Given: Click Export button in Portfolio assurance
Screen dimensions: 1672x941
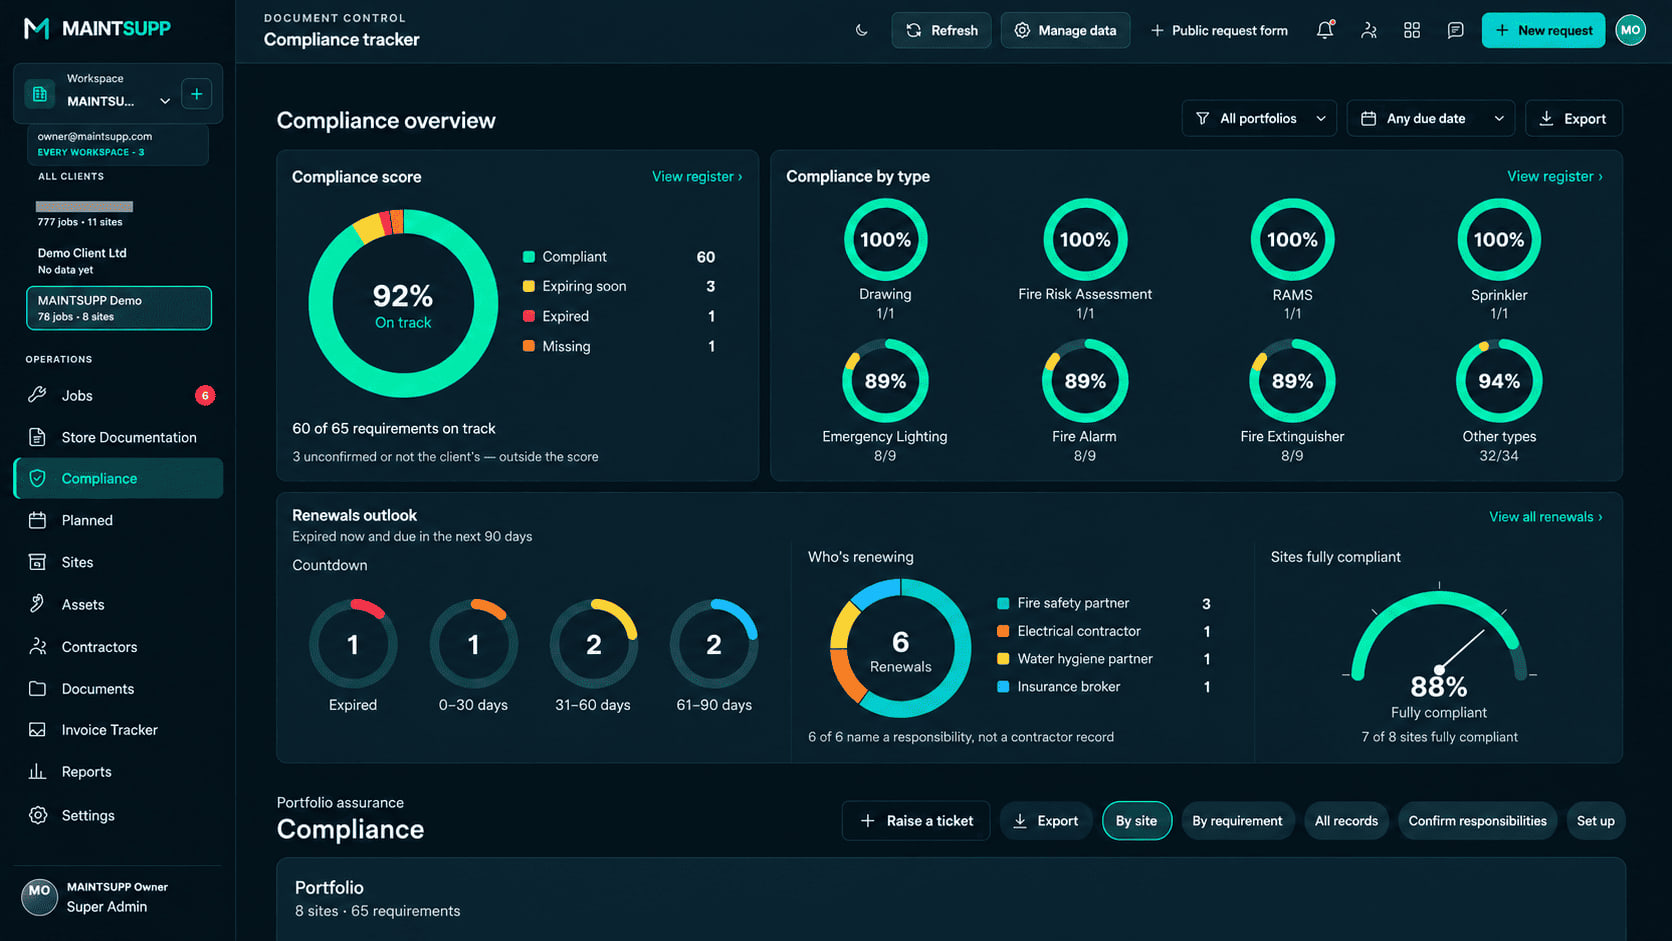Looking at the screenshot, I should coord(1045,821).
